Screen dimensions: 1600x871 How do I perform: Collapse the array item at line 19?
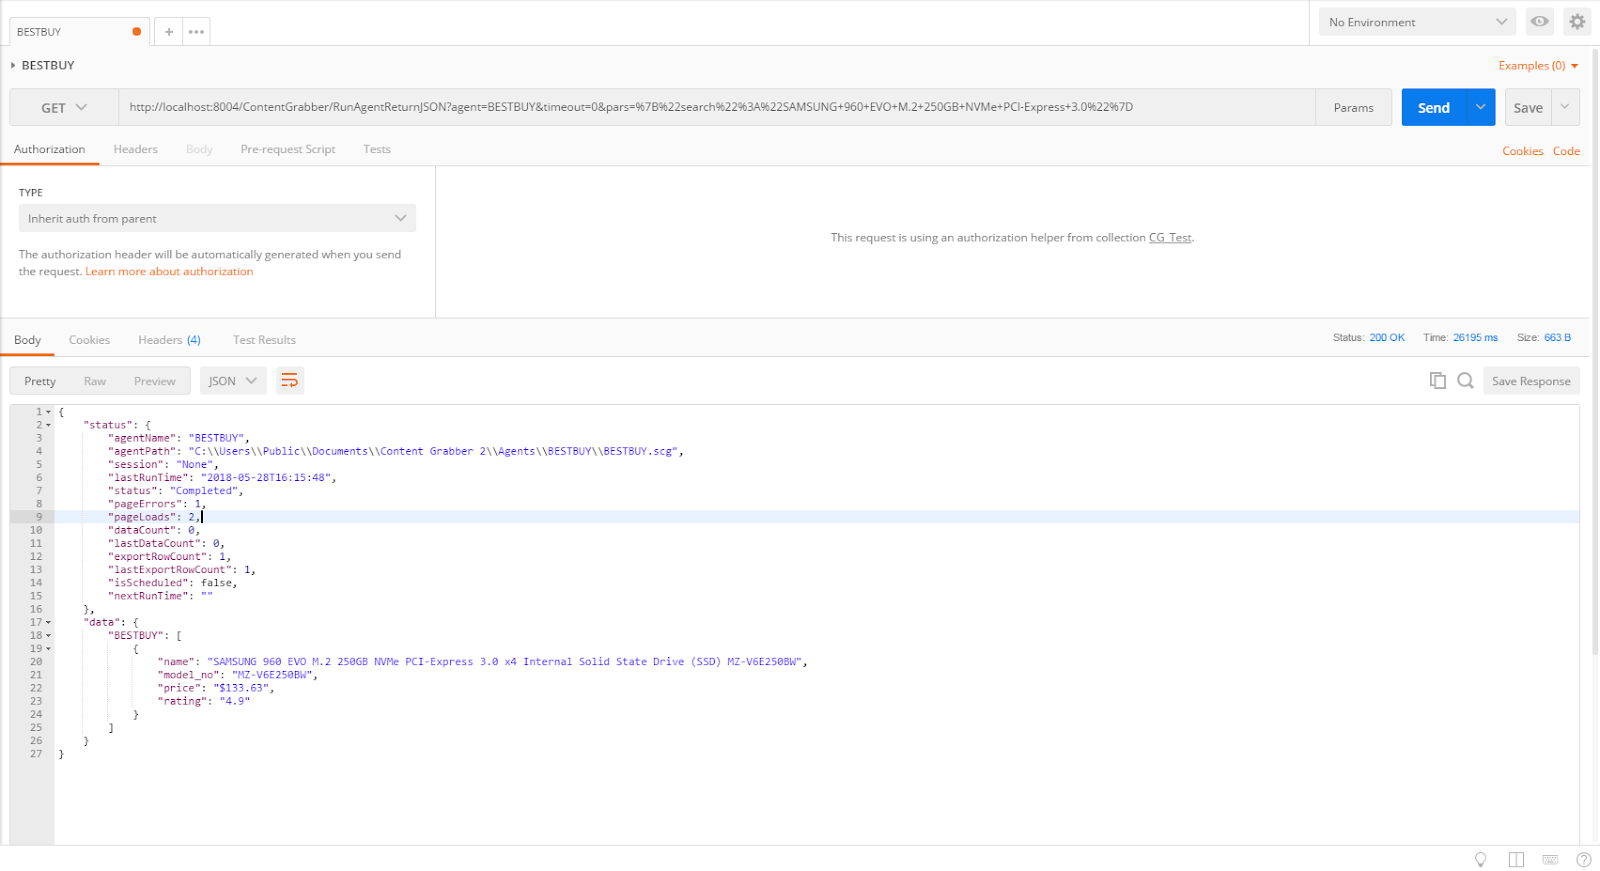tap(48, 648)
